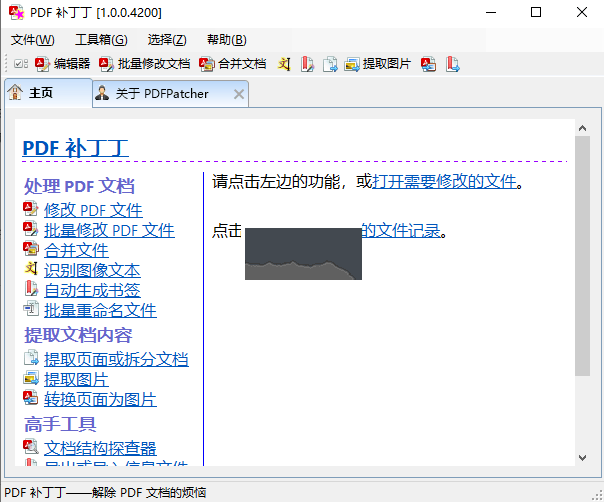Click the icon beside 修改 PDF 文件
The height and width of the screenshot is (502, 604).
[x=31, y=209]
